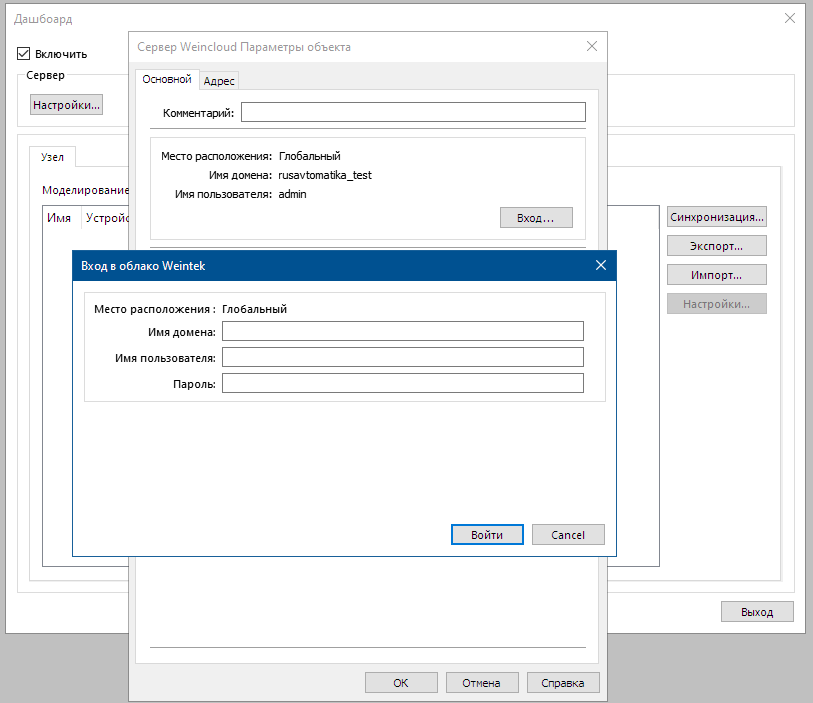Click into the Имя пользователя field

(x=403, y=357)
